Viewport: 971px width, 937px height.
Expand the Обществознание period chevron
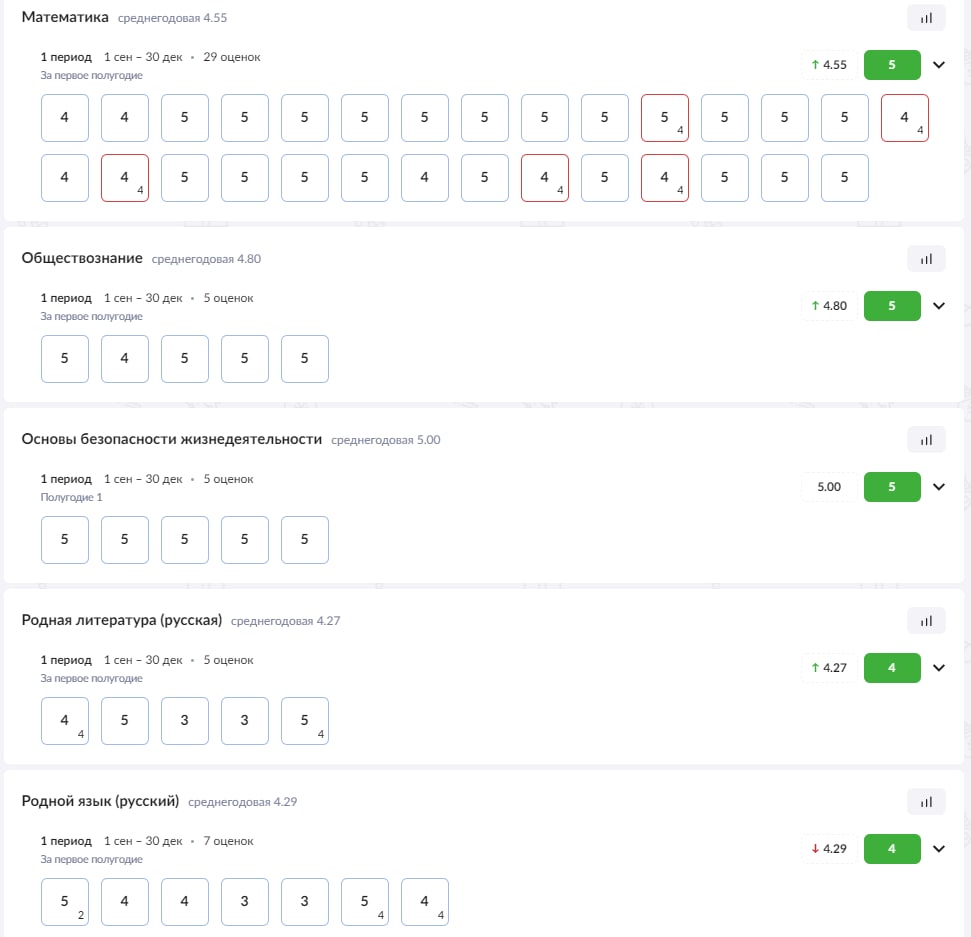pos(939,305)
